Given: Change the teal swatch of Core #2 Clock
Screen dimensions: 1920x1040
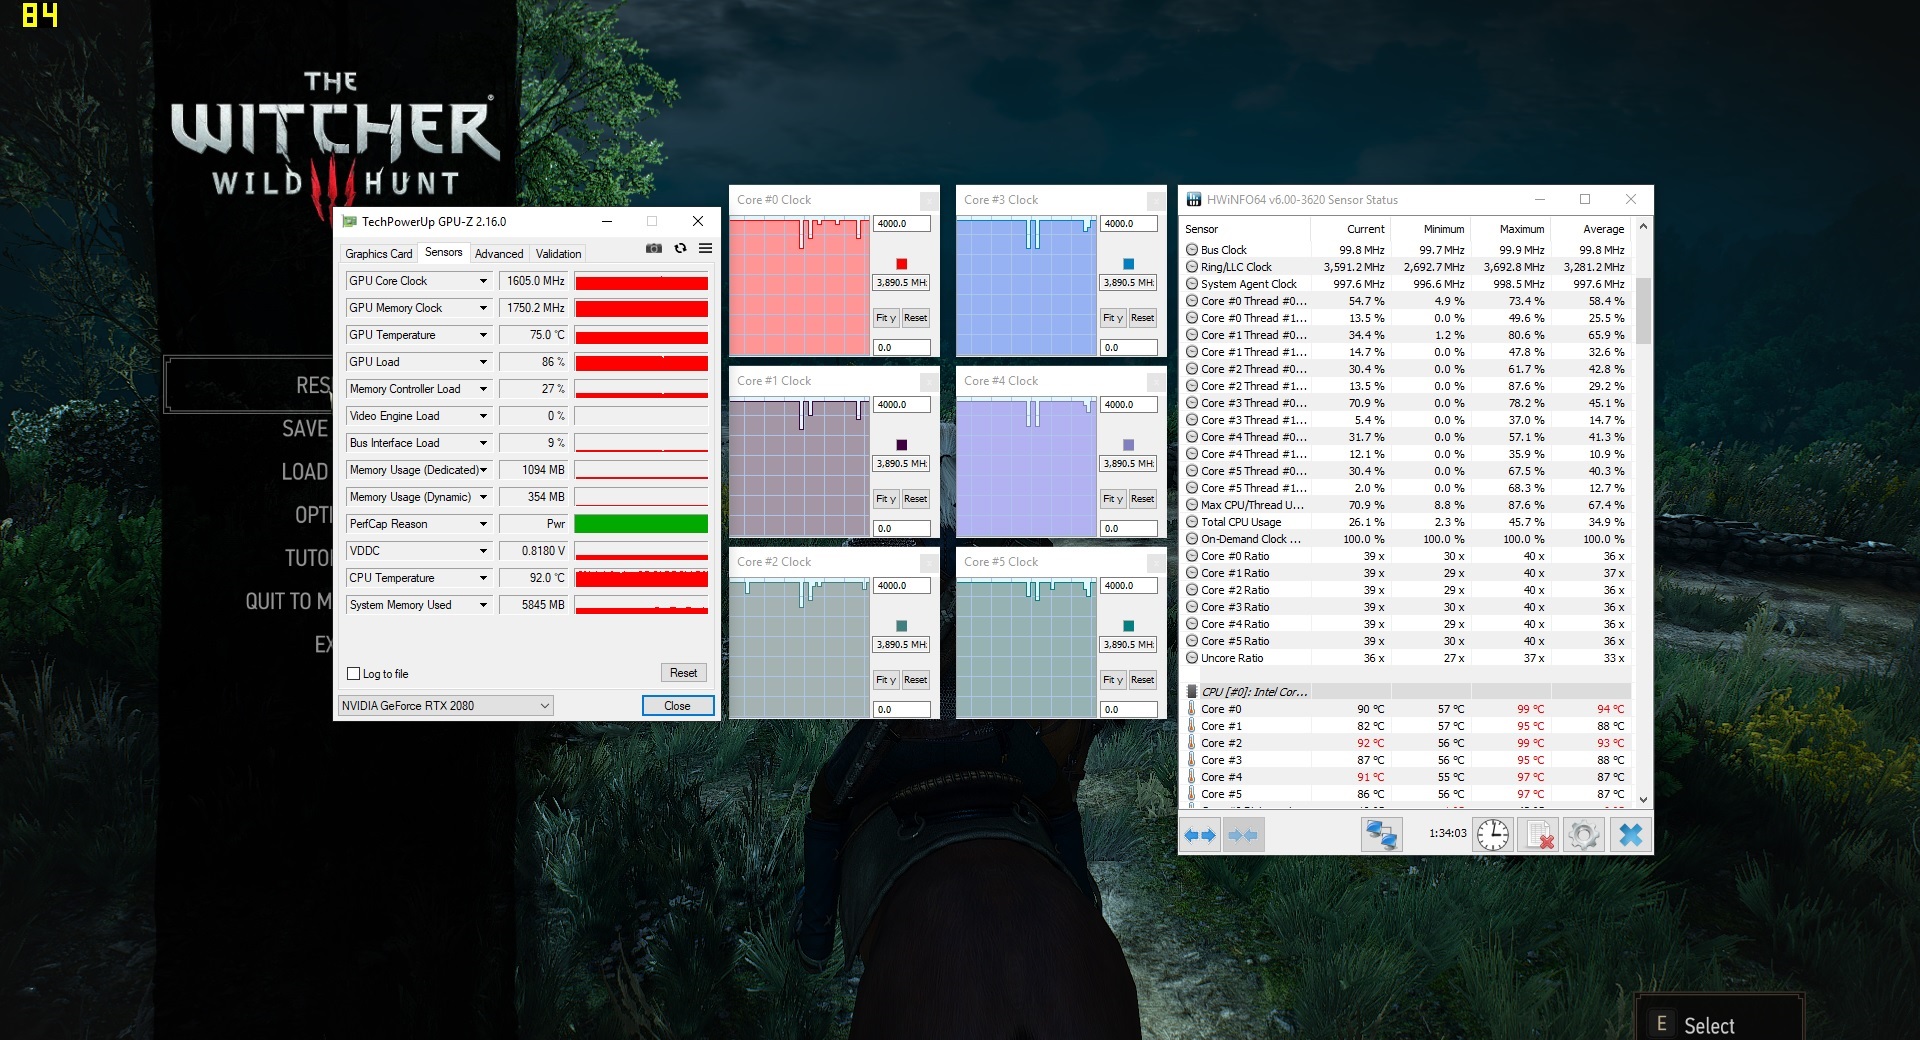Looking at the screenshot, I should coord(901,626).
